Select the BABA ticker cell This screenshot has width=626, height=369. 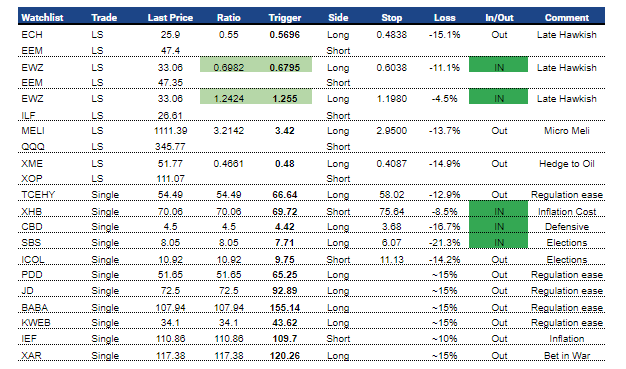pyautogui.click(x=34, y=308)
